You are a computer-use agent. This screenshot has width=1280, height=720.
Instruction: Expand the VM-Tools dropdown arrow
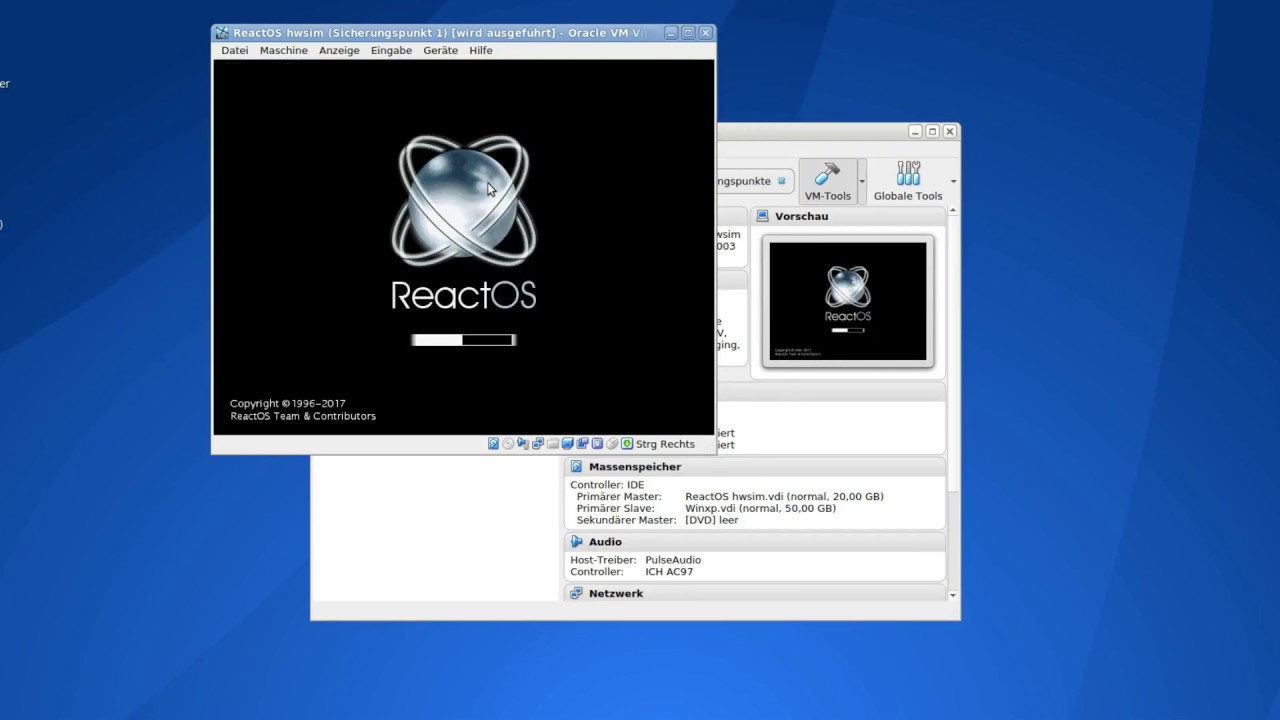tap(862, 182)
